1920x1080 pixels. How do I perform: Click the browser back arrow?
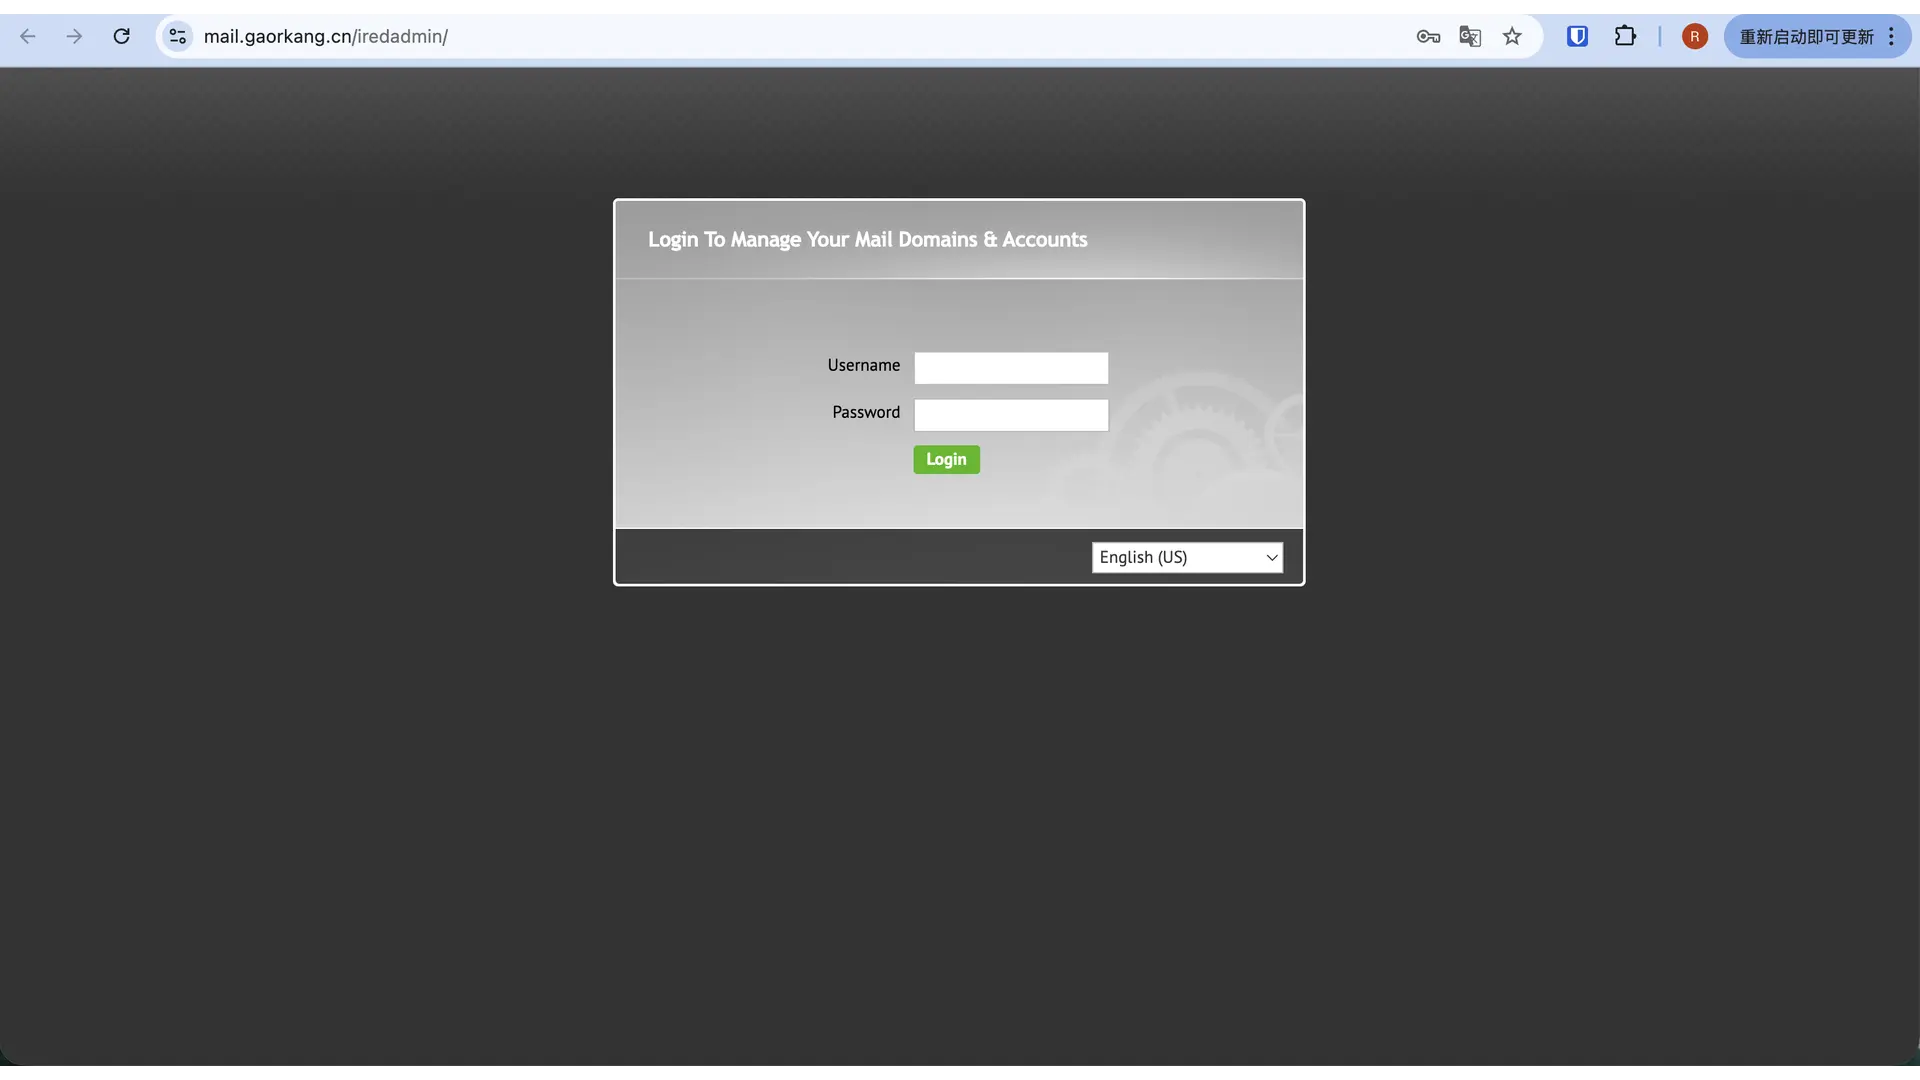[28, 37]
